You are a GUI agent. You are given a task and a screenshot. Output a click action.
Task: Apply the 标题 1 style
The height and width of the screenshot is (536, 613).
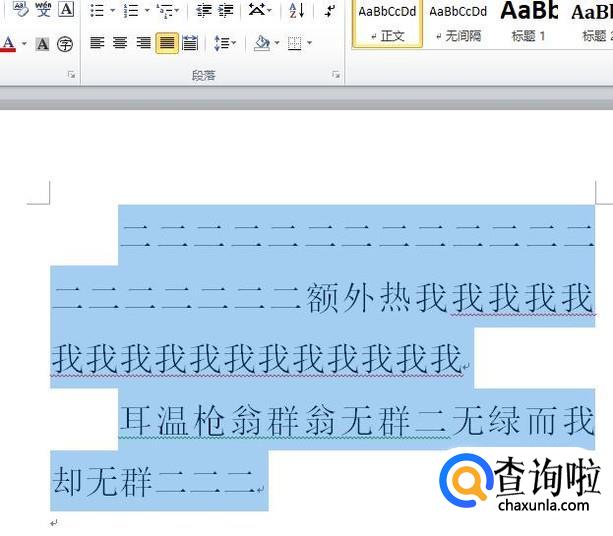click(528, 22)
